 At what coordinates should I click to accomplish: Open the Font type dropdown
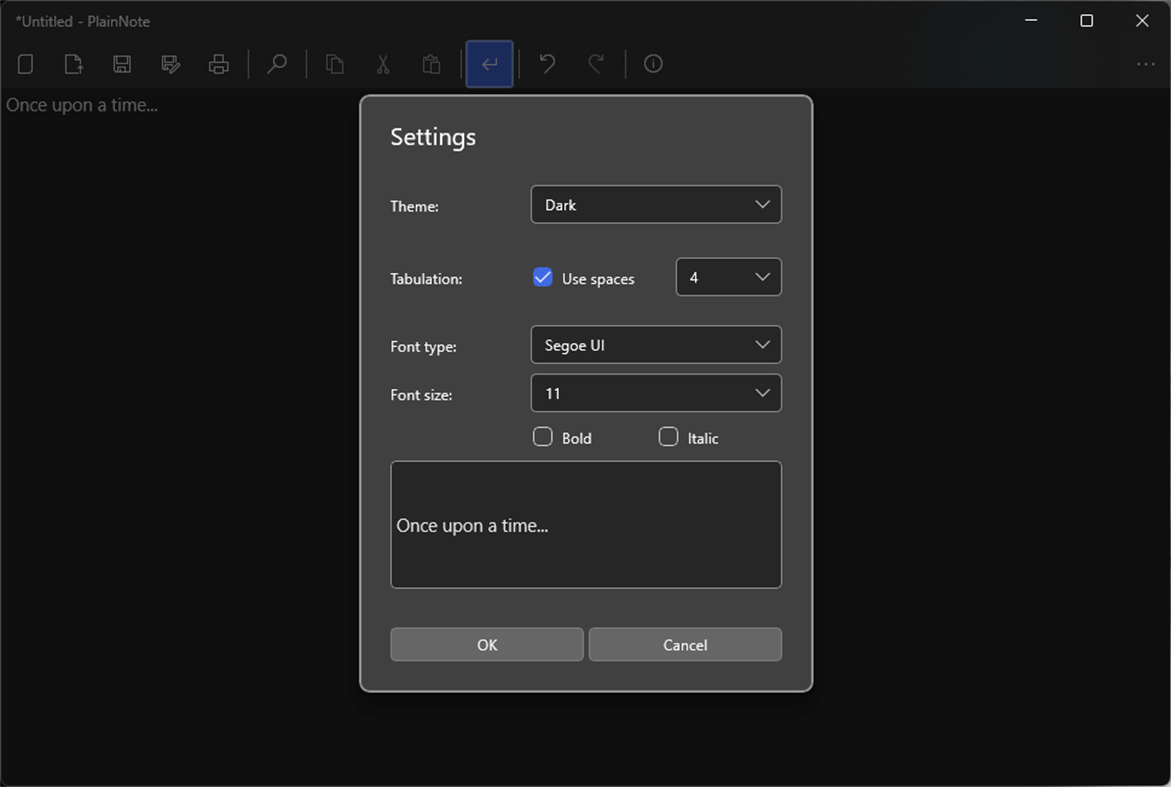(655, 344)
